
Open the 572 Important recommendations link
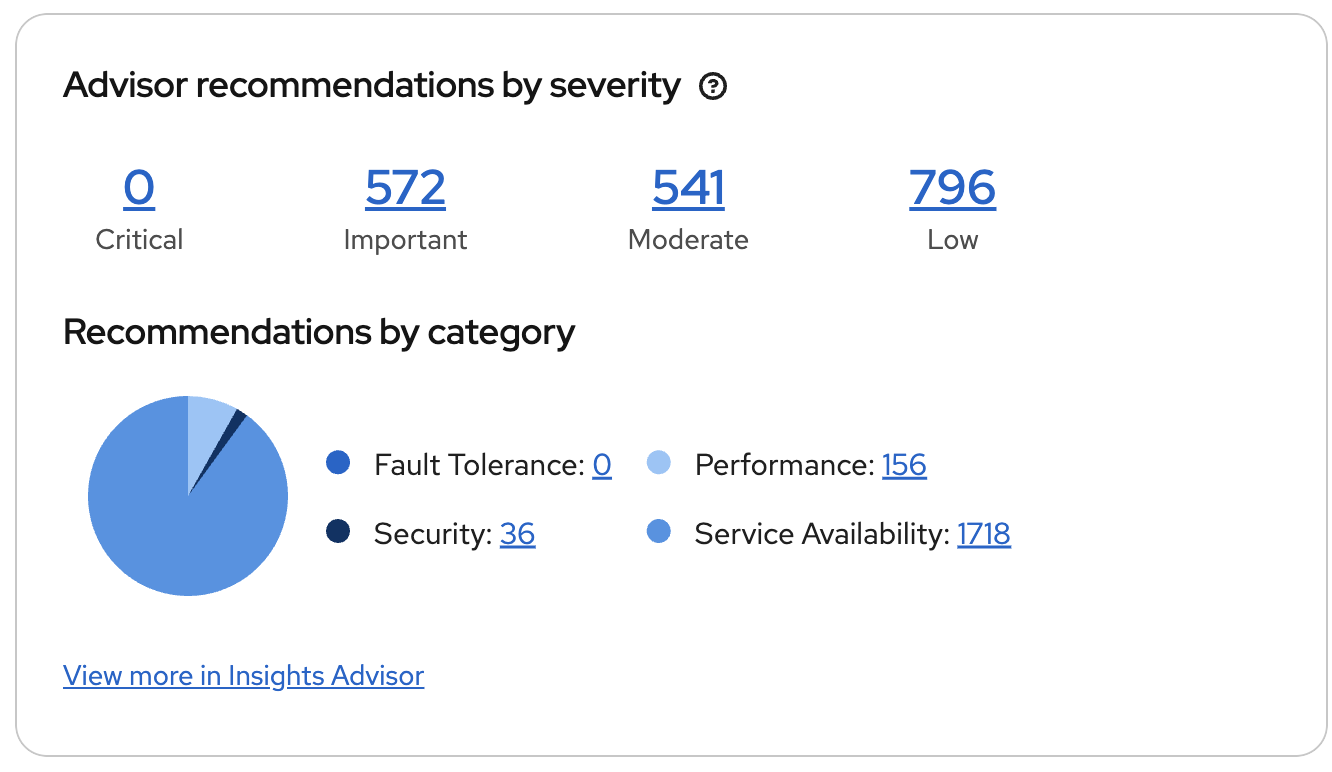coord(405,188)
